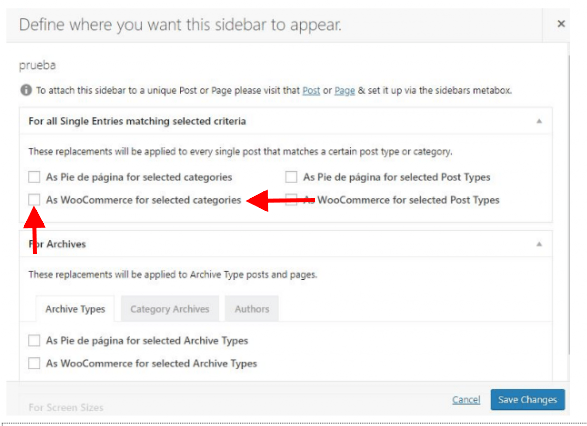Switch to the Archive Types tab
Image resolution: width=587 pixels, height=426 pixels.
75,309
